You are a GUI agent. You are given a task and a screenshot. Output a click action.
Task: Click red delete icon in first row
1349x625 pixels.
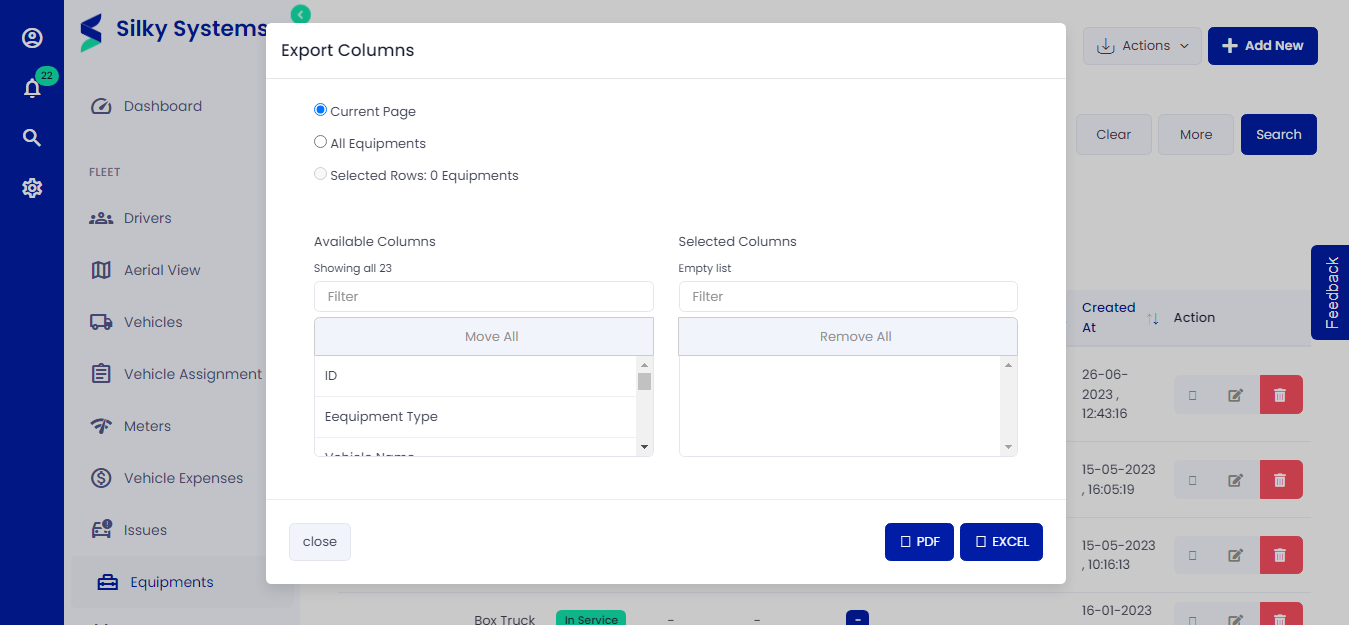[1280, 395]
